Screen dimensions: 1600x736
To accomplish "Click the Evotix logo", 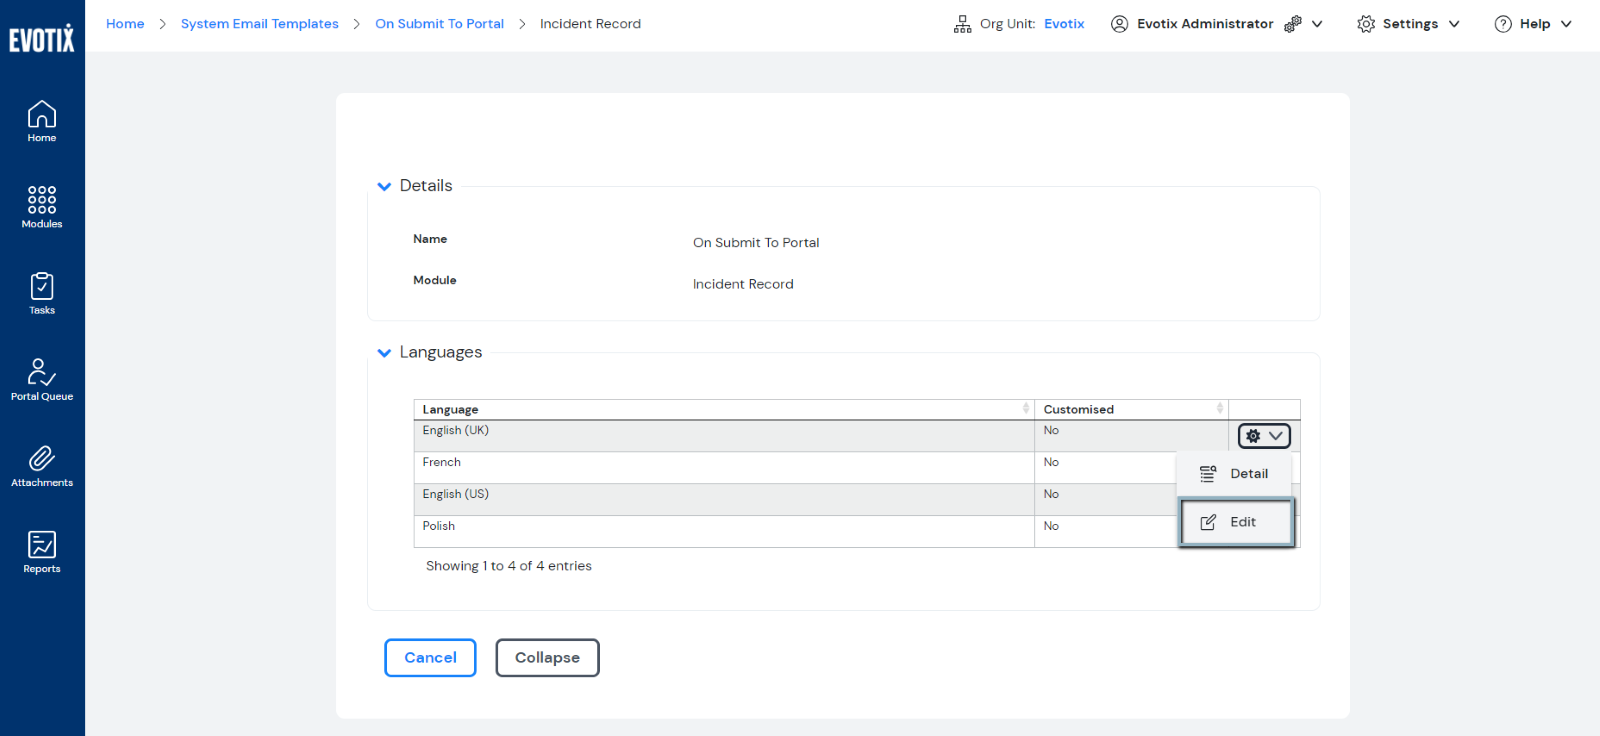I will pyautogui.click(x=42, y=38).
